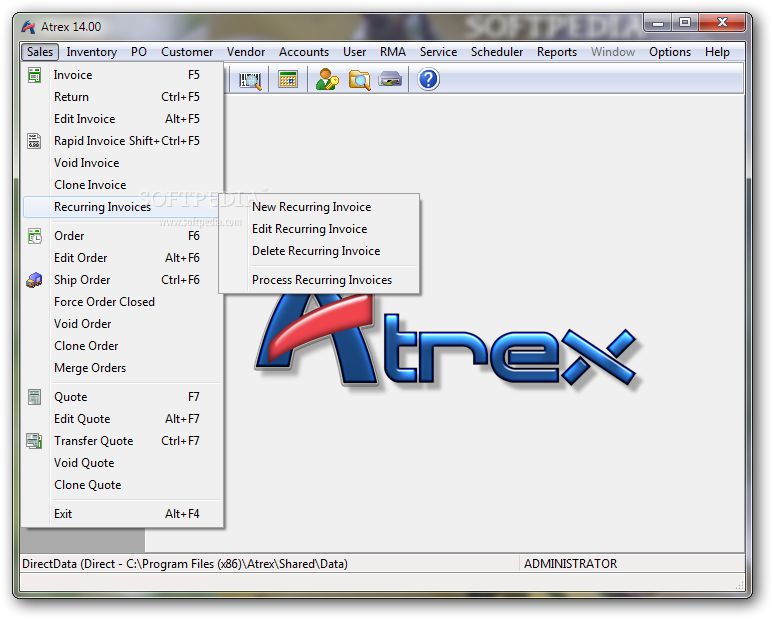Open the Help menu
This screenshot has width=773, height=619.
tap(717, 52)
